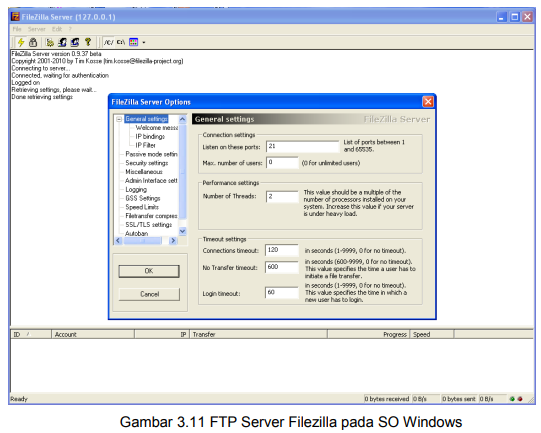Sort connections by ID column header
Viewport: 541px width, 433px height.
point(31,334)
